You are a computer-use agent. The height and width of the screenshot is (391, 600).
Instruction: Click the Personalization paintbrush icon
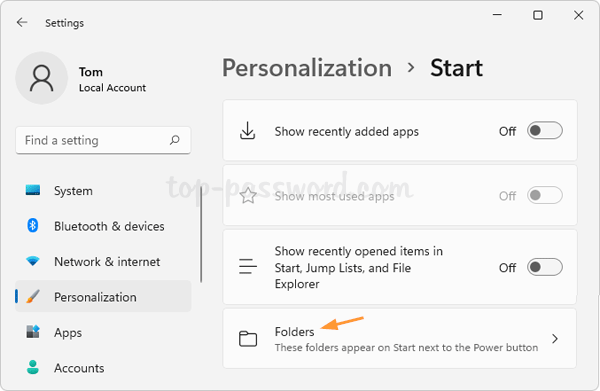(33, 297)
